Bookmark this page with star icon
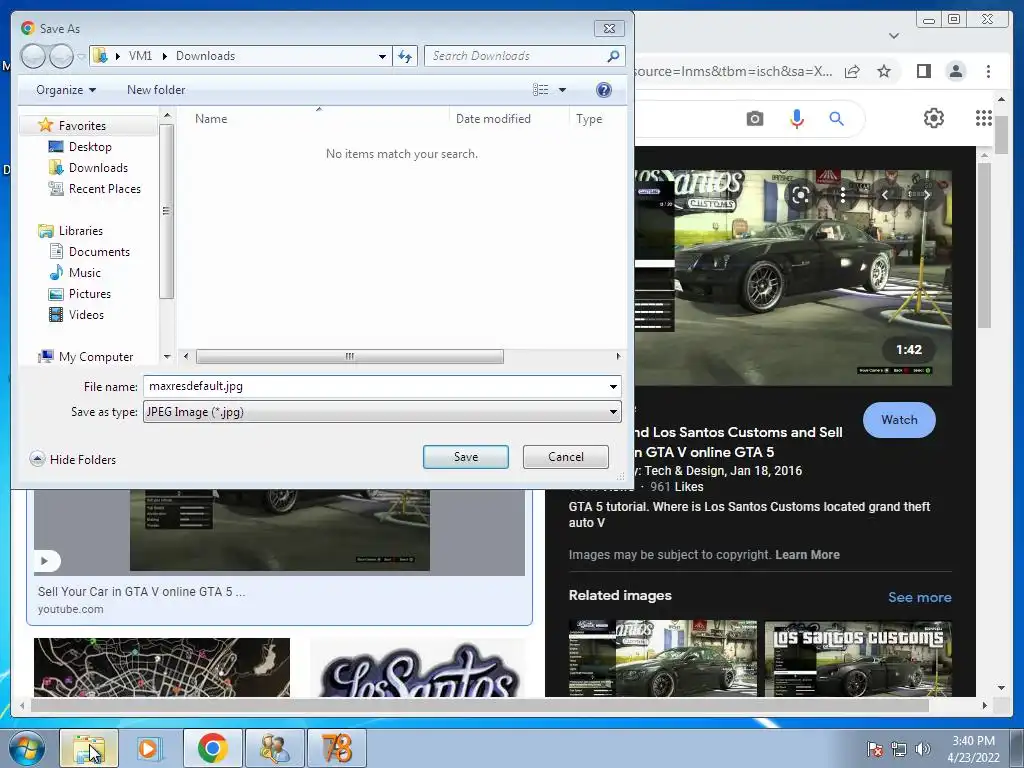The height and width of the screenshot is (768, 1024). click(x=884, y=71)
